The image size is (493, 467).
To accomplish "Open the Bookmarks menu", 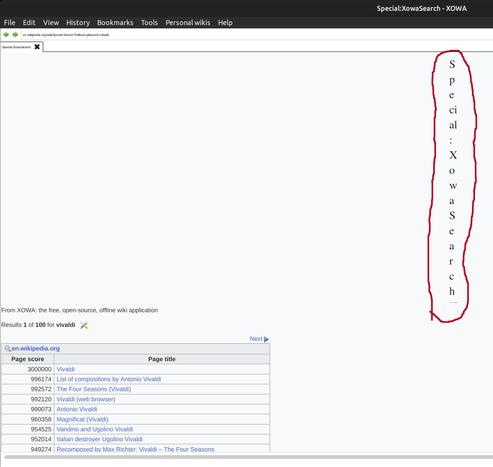I will coord(115,23).
